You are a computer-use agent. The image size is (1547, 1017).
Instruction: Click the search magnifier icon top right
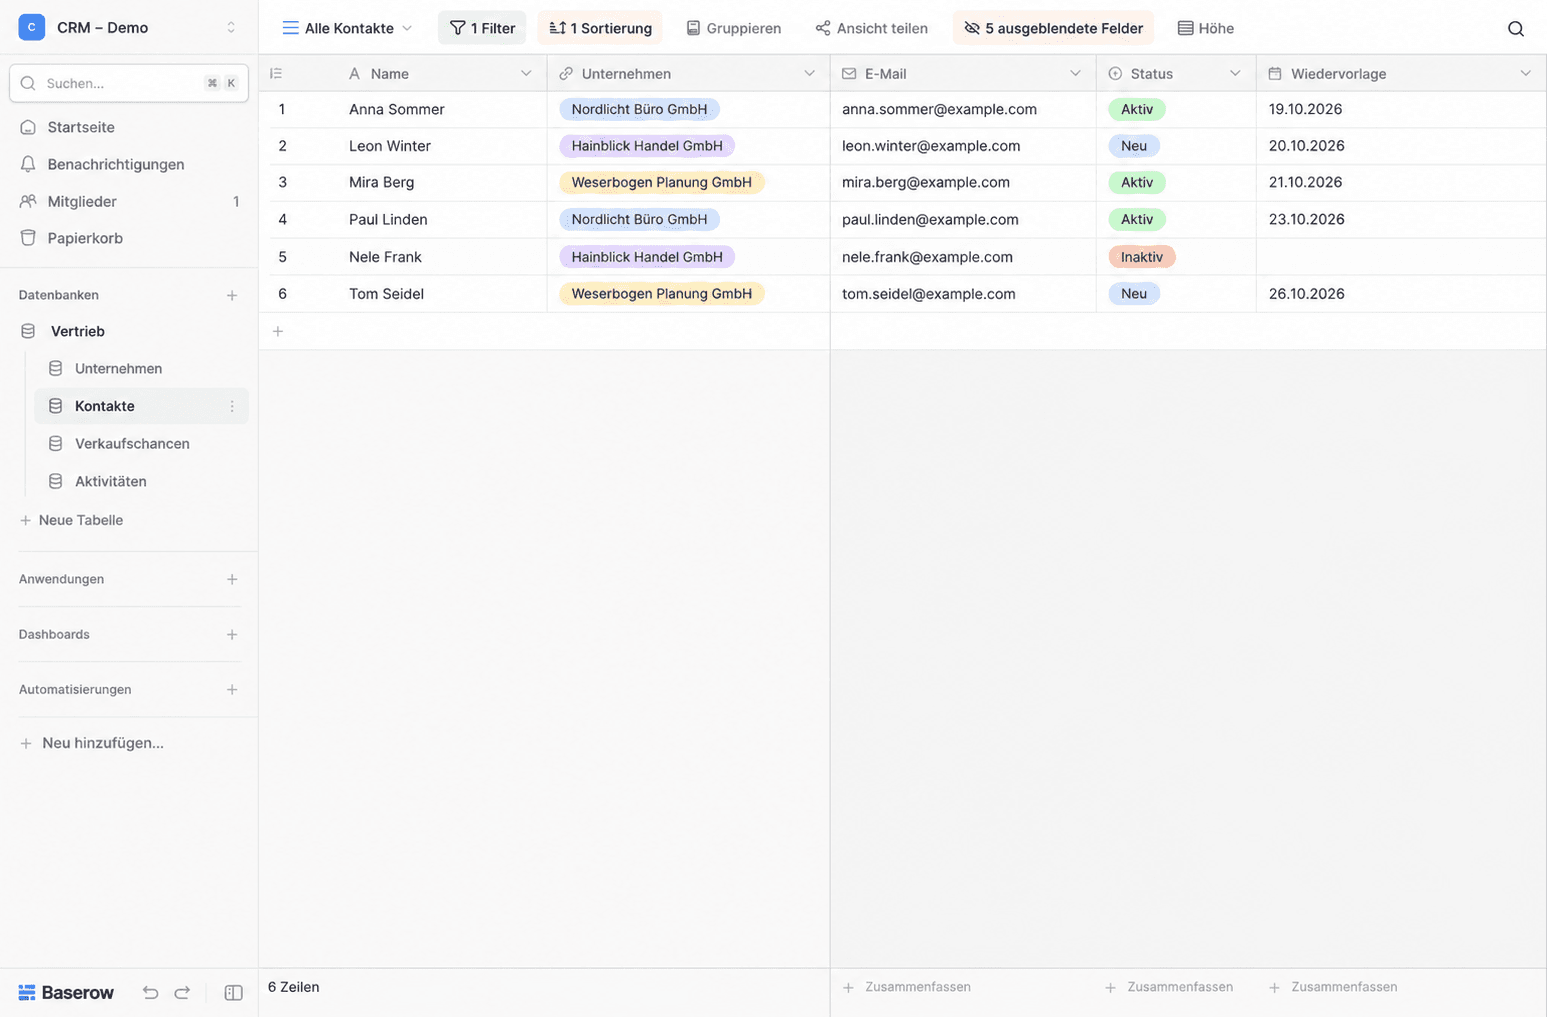click(x=1515, y=28)
